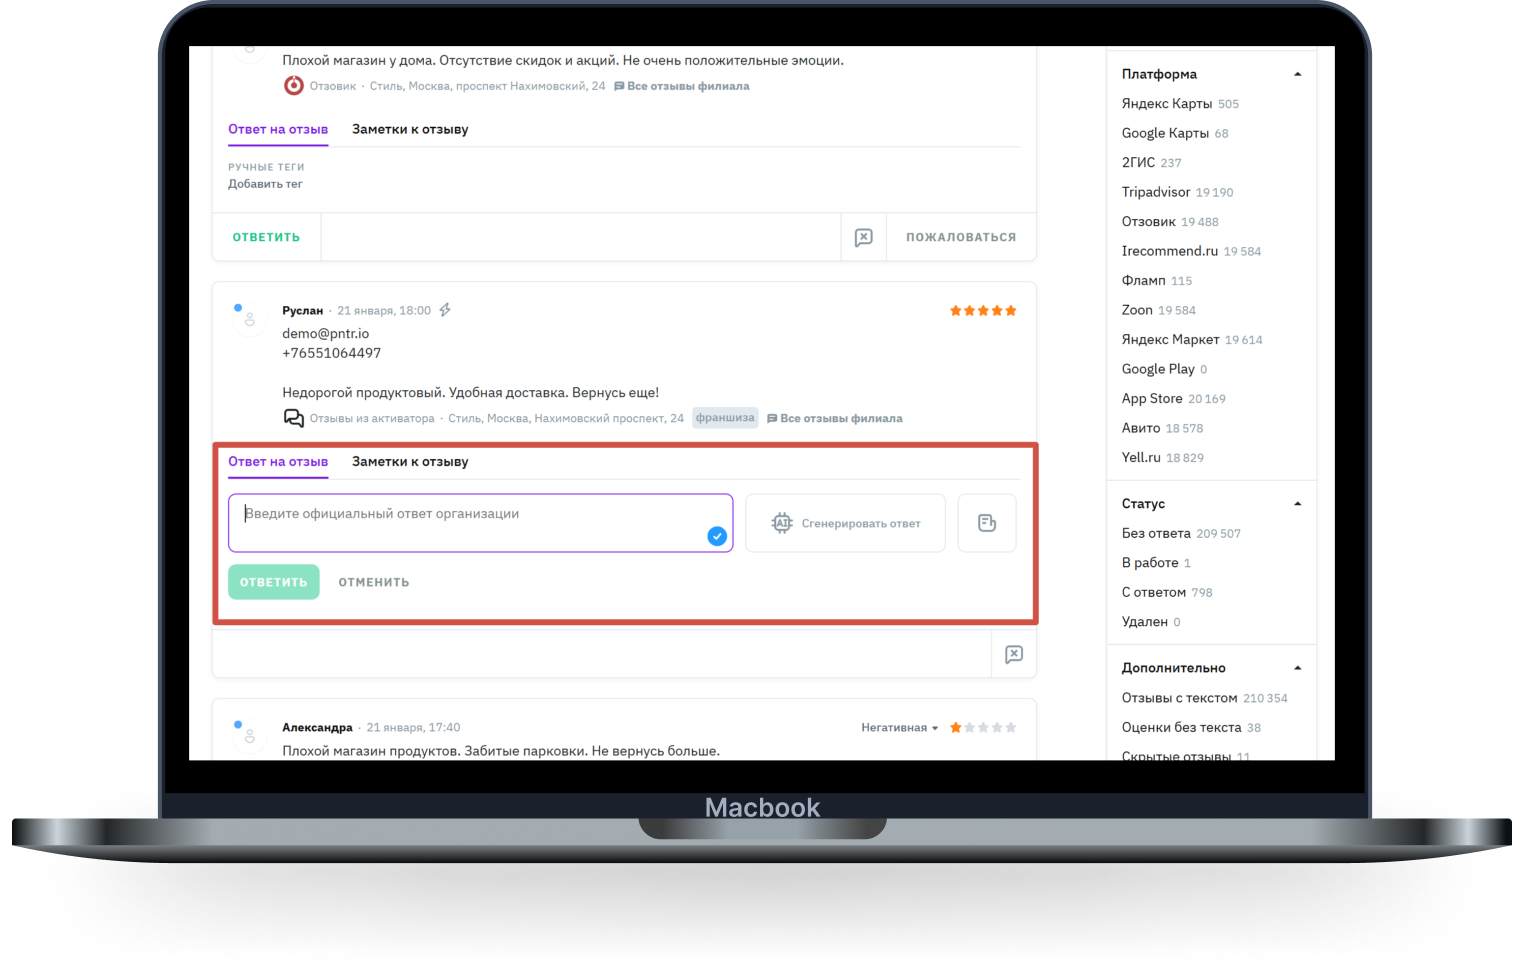Collapse the Платформа filter section
The width and height of the screenshot is (1524, 968).
tap(1297, 74)
